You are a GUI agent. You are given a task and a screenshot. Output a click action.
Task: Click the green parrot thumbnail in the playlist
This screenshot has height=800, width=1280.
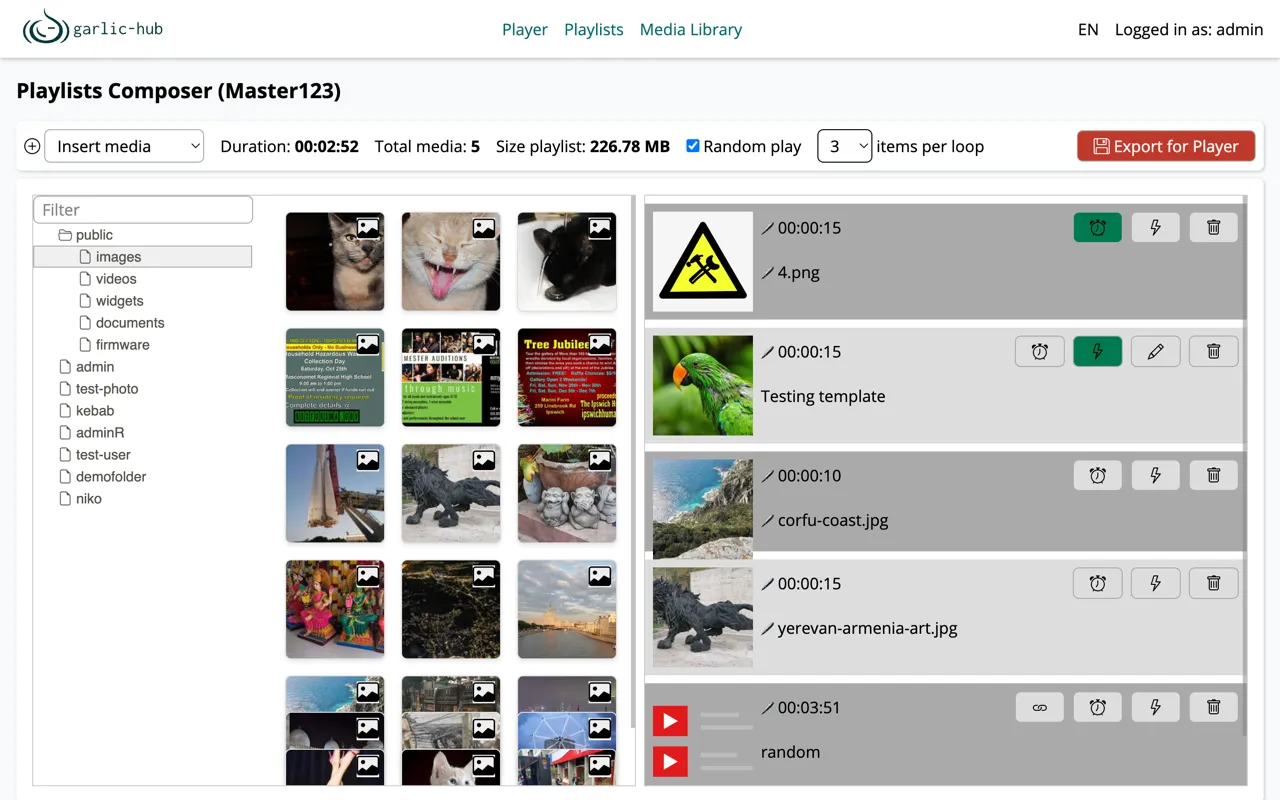703,386
